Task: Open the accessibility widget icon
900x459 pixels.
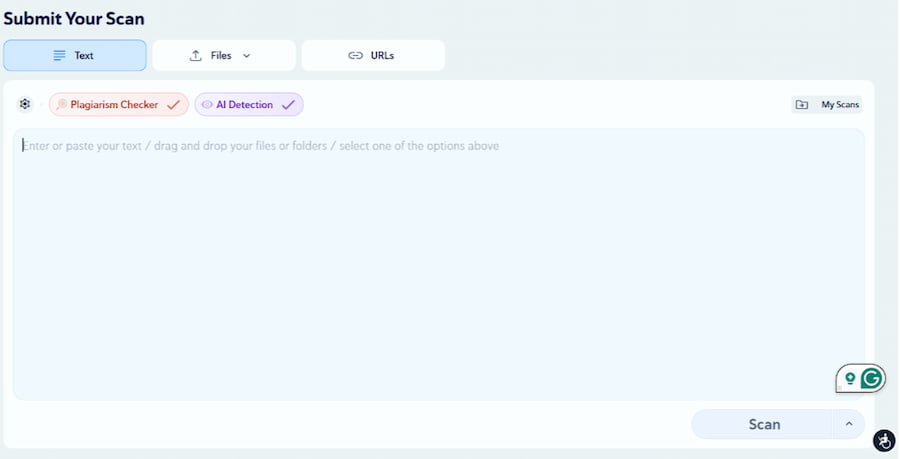Action: click(x=883, y=440)
